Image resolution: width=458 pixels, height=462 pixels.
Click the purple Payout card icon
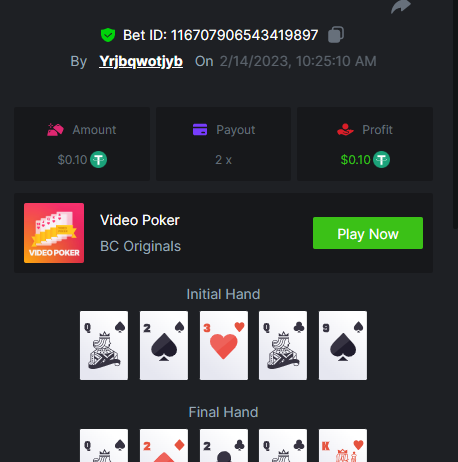click(200, 130)
